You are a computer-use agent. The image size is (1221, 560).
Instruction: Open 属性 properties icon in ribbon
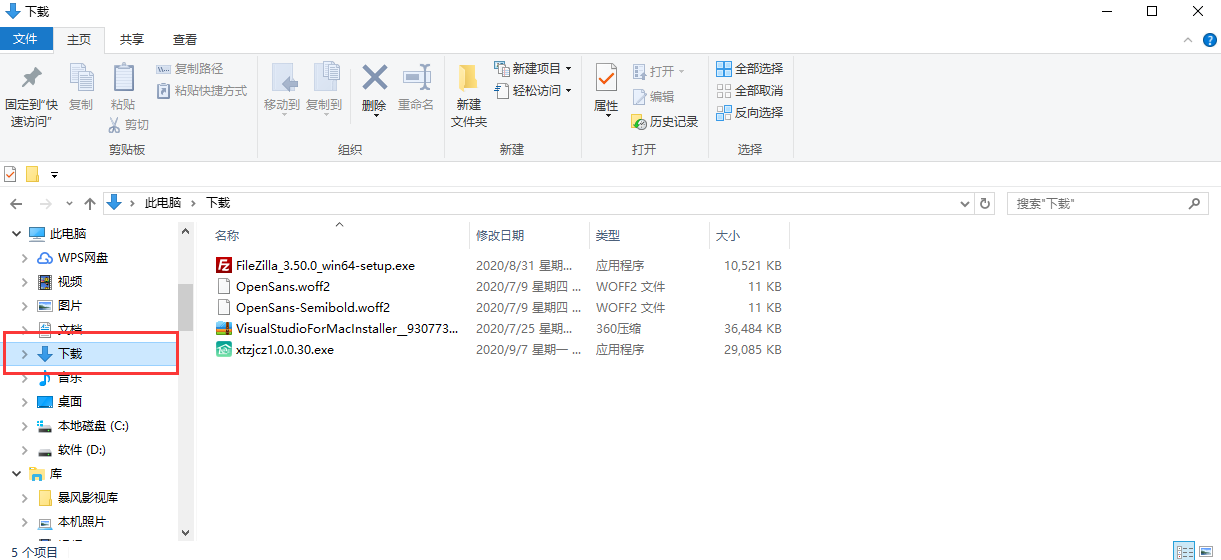point(606,78)
